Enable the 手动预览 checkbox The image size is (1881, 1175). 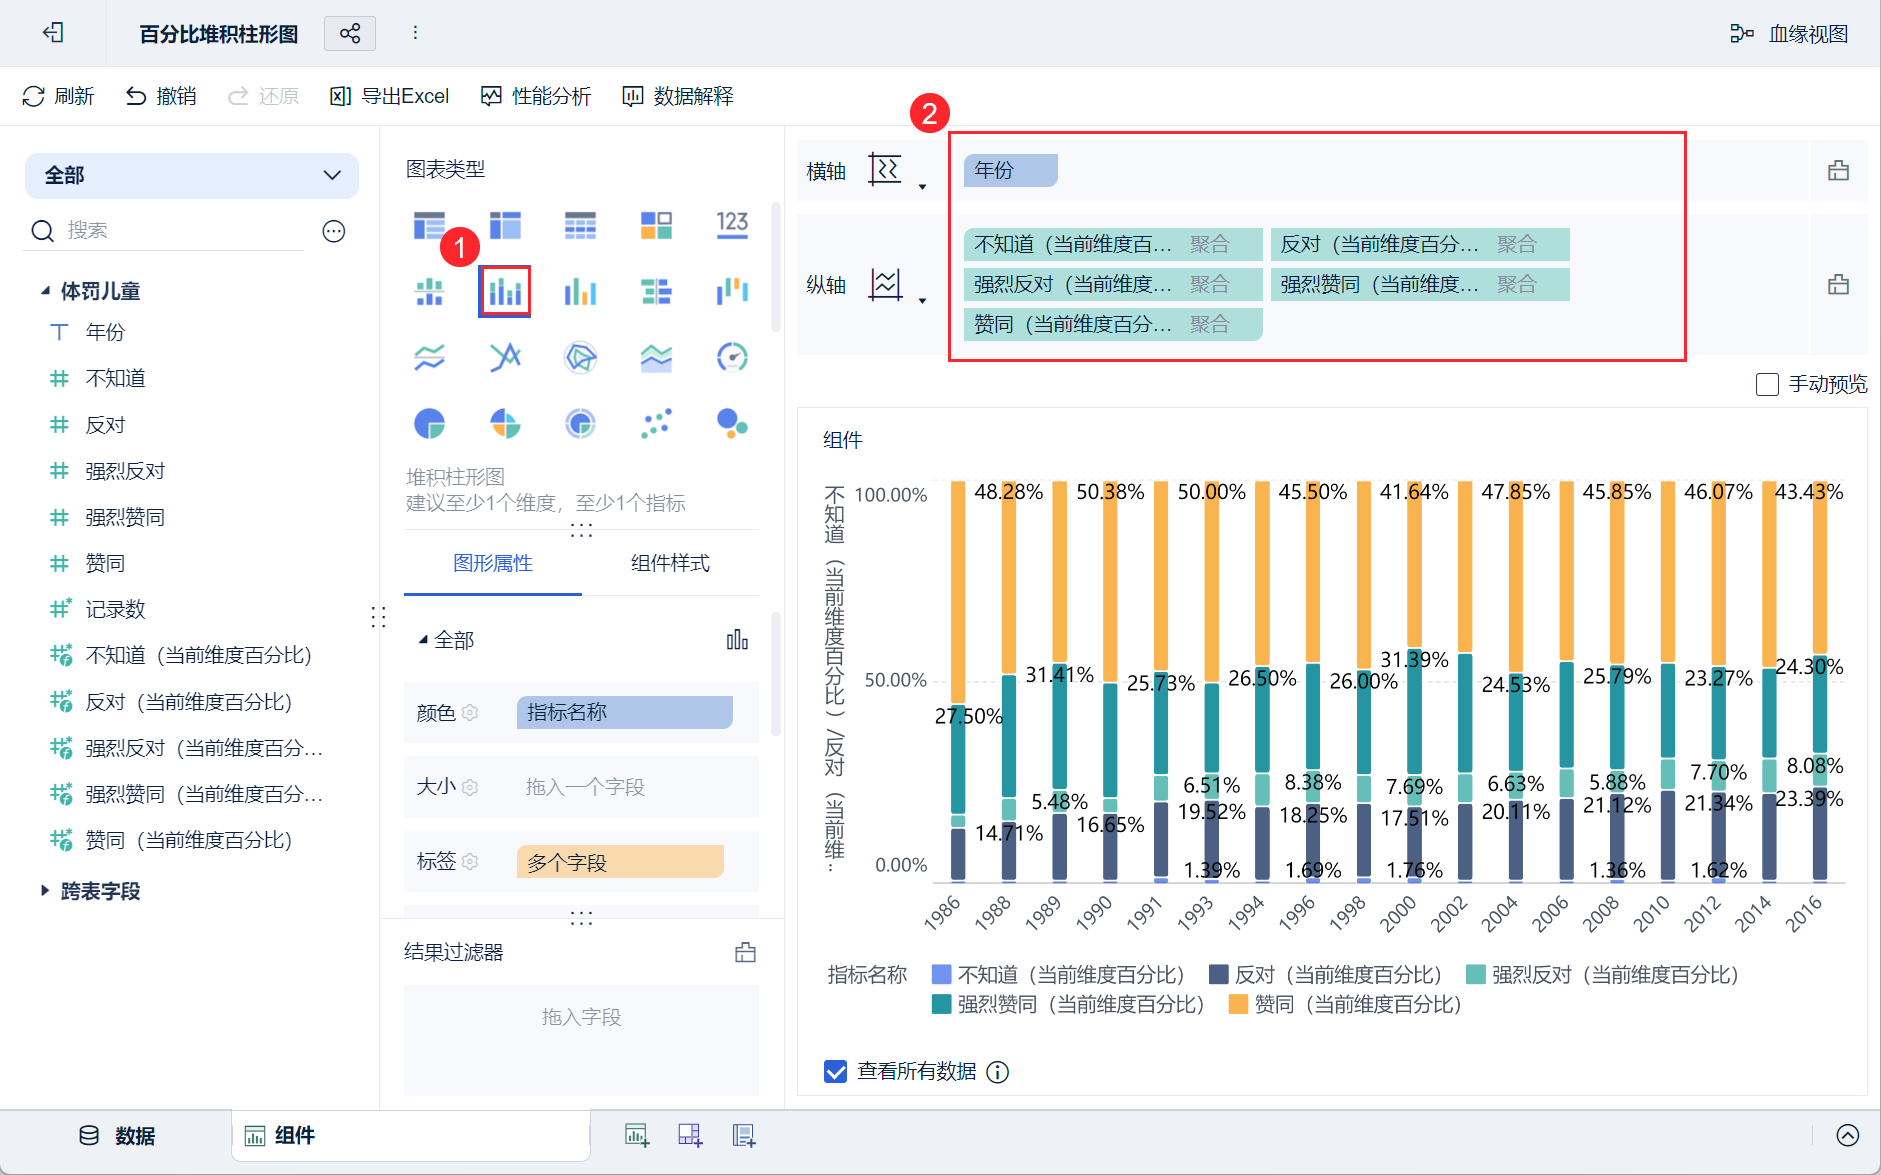1767,384
